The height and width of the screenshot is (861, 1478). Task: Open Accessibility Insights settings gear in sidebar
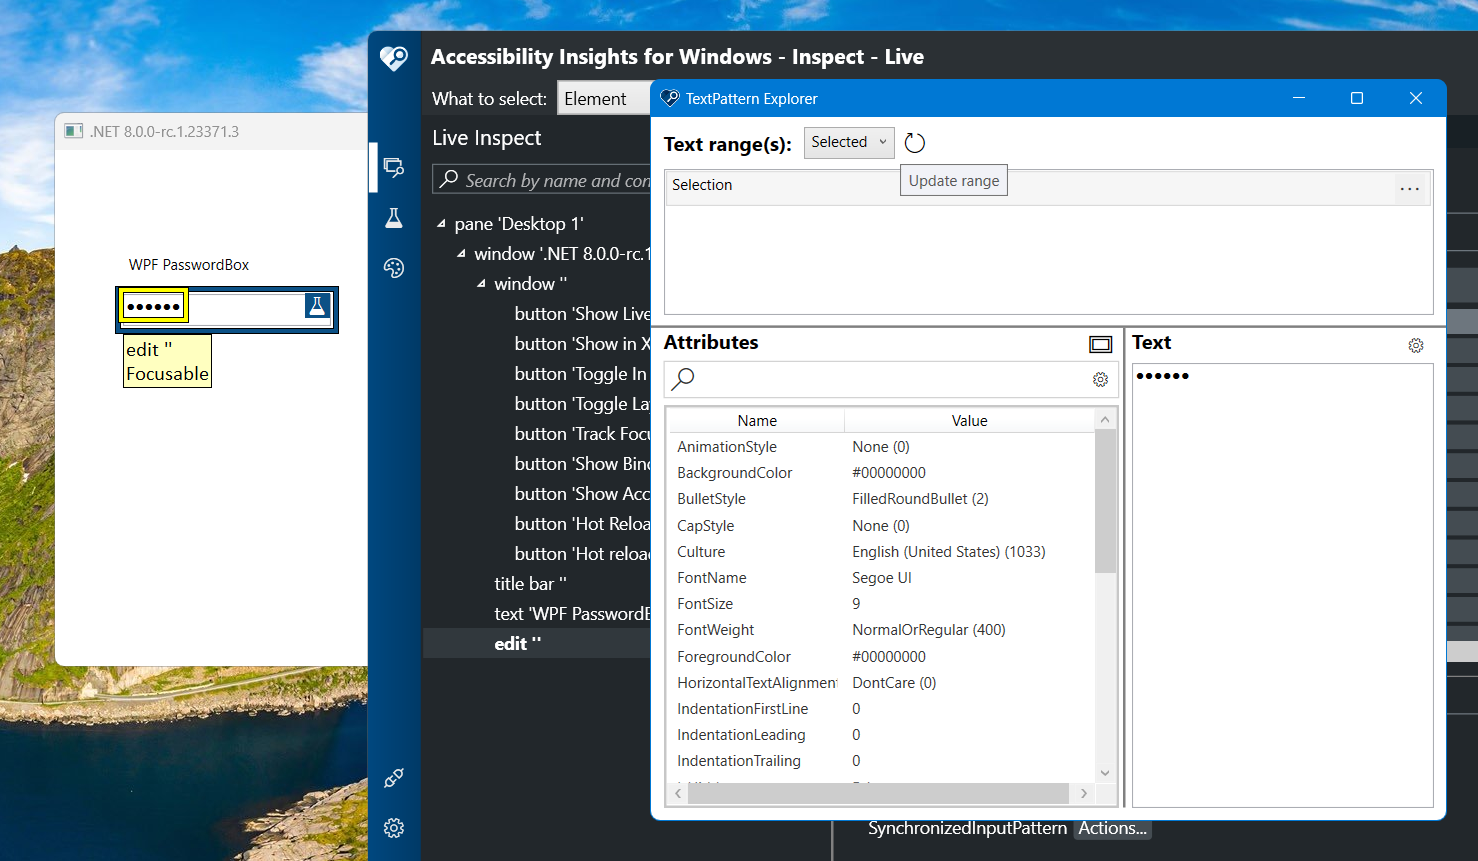(394, 828)
